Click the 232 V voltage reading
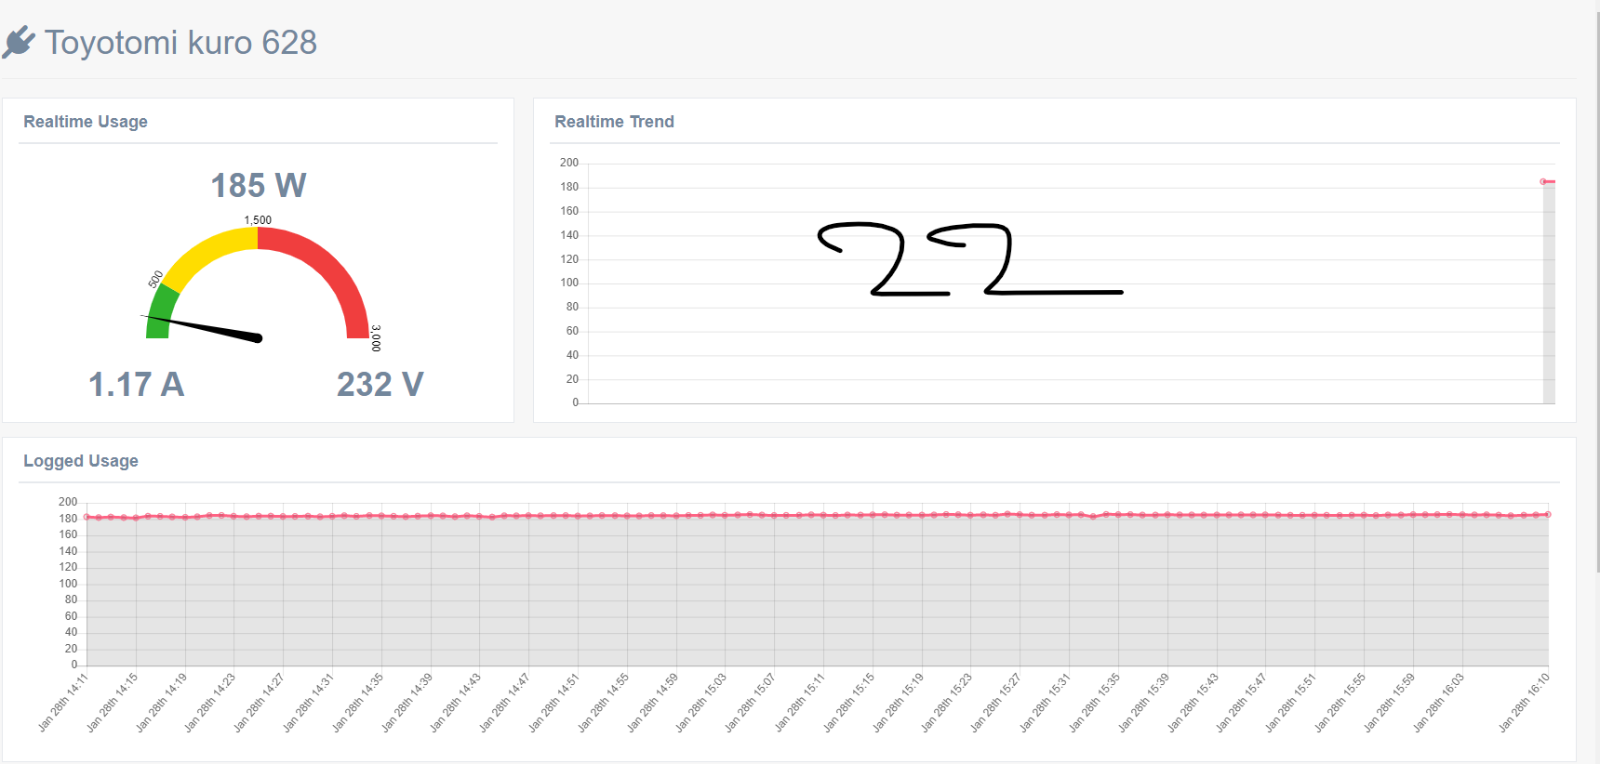1600x764 pixels. [x=380, y=384]
